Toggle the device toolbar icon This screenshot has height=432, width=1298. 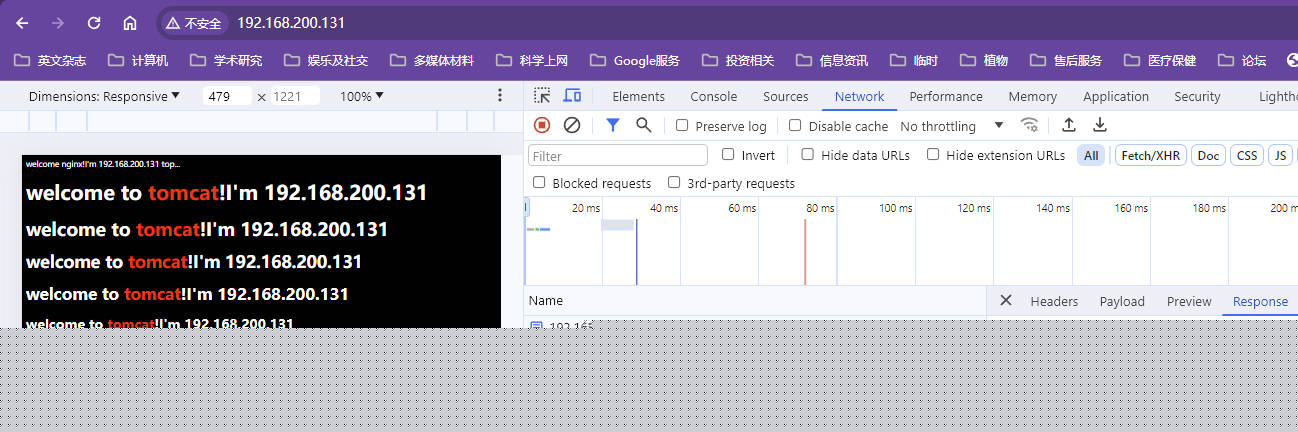(x=572, y=96)
